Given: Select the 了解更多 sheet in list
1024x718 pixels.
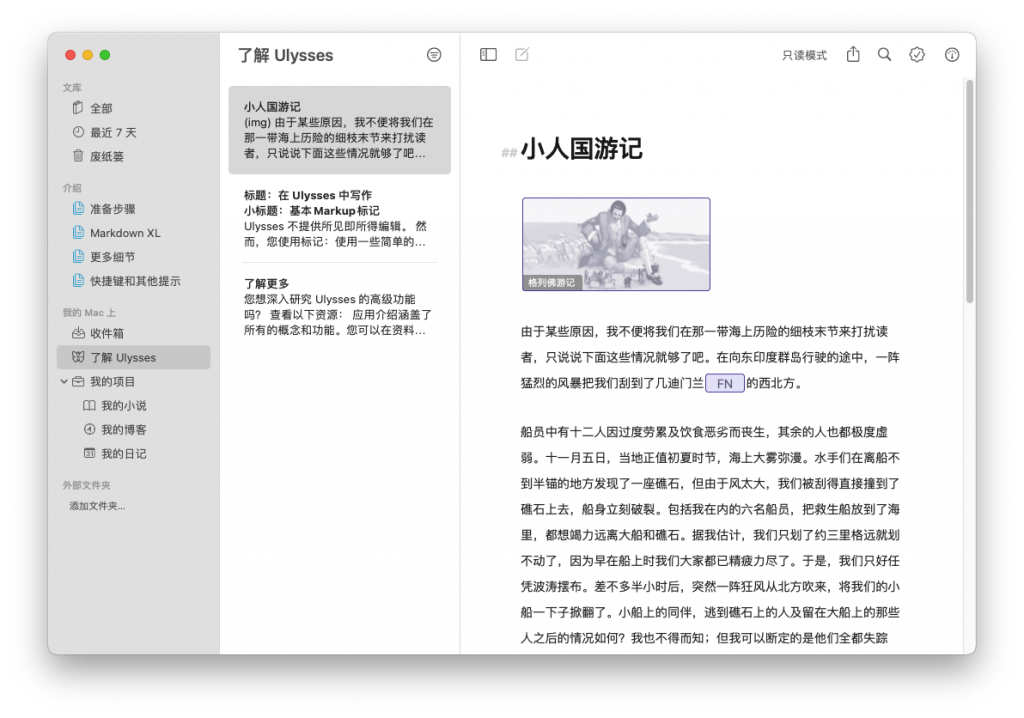Looking at the screenshot, I should [340, 306].
